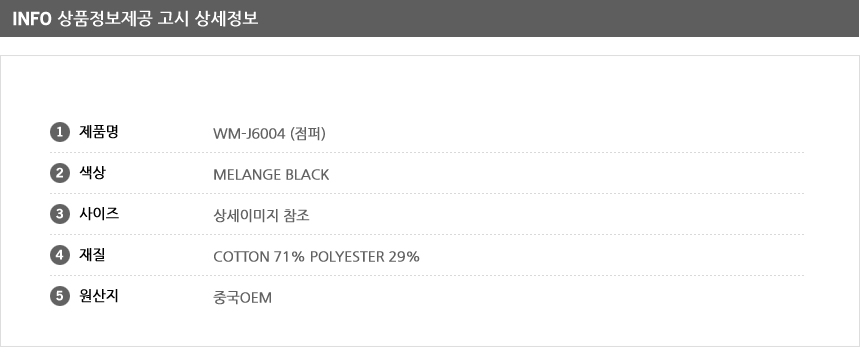Select the 색상 label

click(x=92, y=173)
